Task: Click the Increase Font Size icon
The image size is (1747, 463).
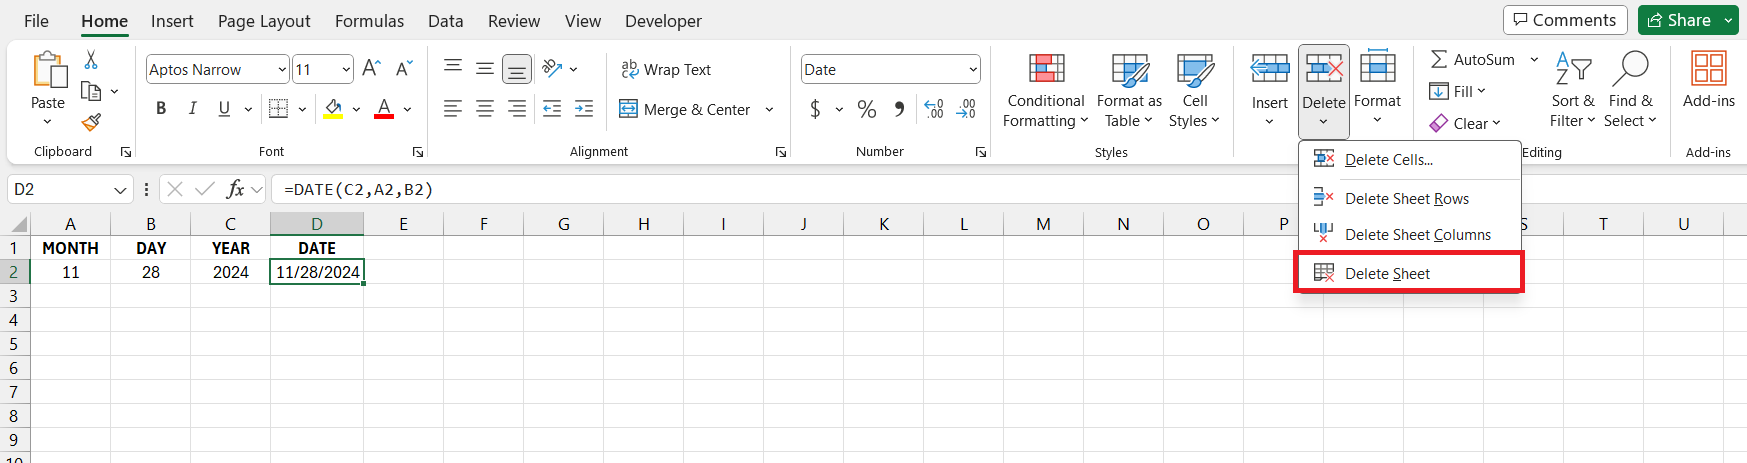Action: click(371, 69)
